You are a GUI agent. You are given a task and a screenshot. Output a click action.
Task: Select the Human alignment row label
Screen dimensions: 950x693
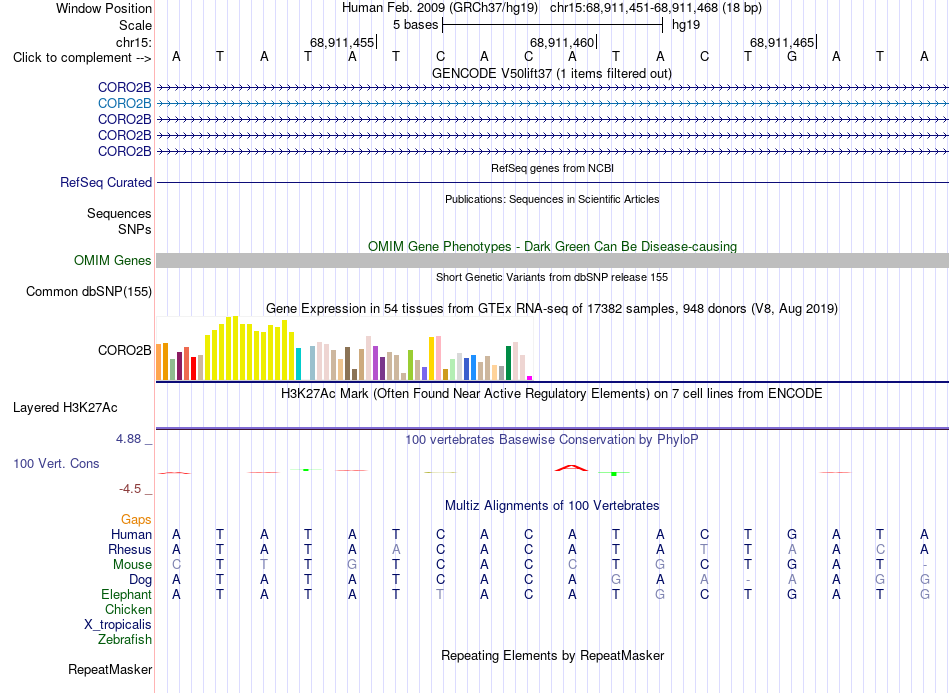pyautogui.click(x=131, y=534)
